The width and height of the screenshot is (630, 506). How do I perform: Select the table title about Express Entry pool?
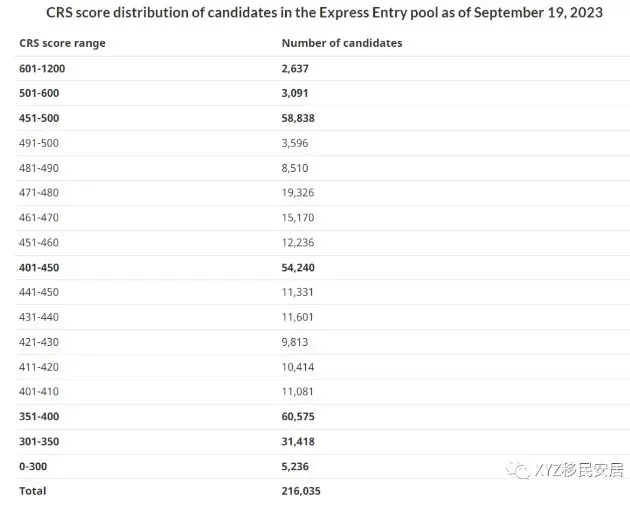click(324, 12)
